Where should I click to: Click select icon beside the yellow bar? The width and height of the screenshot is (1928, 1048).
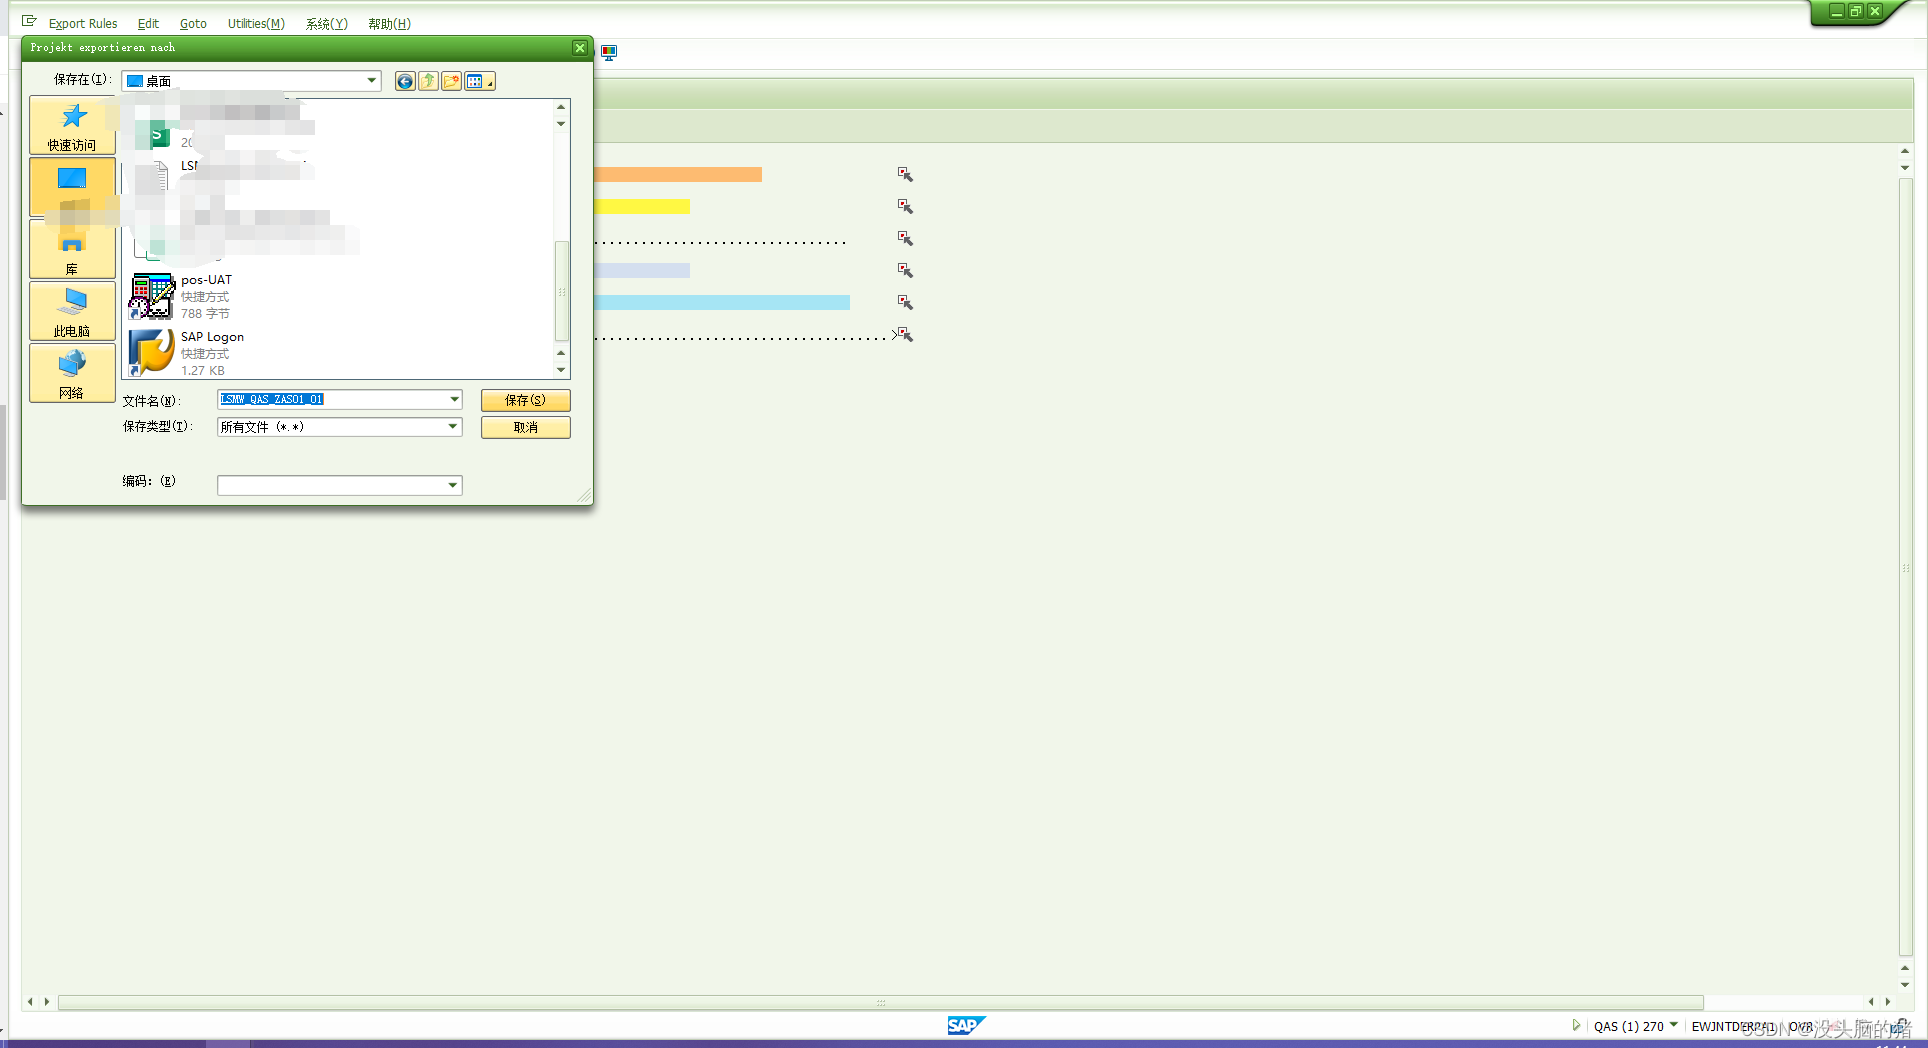click(x=905, y=206)
